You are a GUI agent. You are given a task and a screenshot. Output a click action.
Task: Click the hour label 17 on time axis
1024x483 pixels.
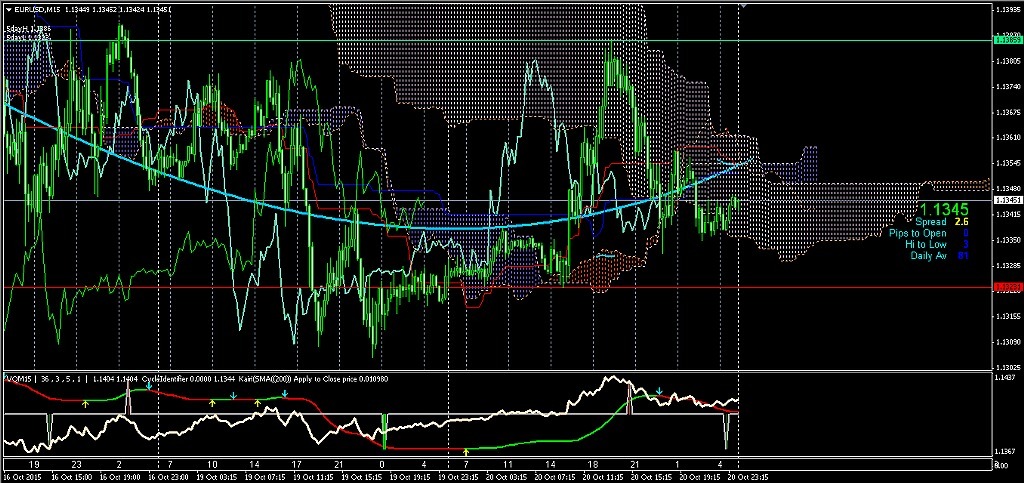point(297,465)
